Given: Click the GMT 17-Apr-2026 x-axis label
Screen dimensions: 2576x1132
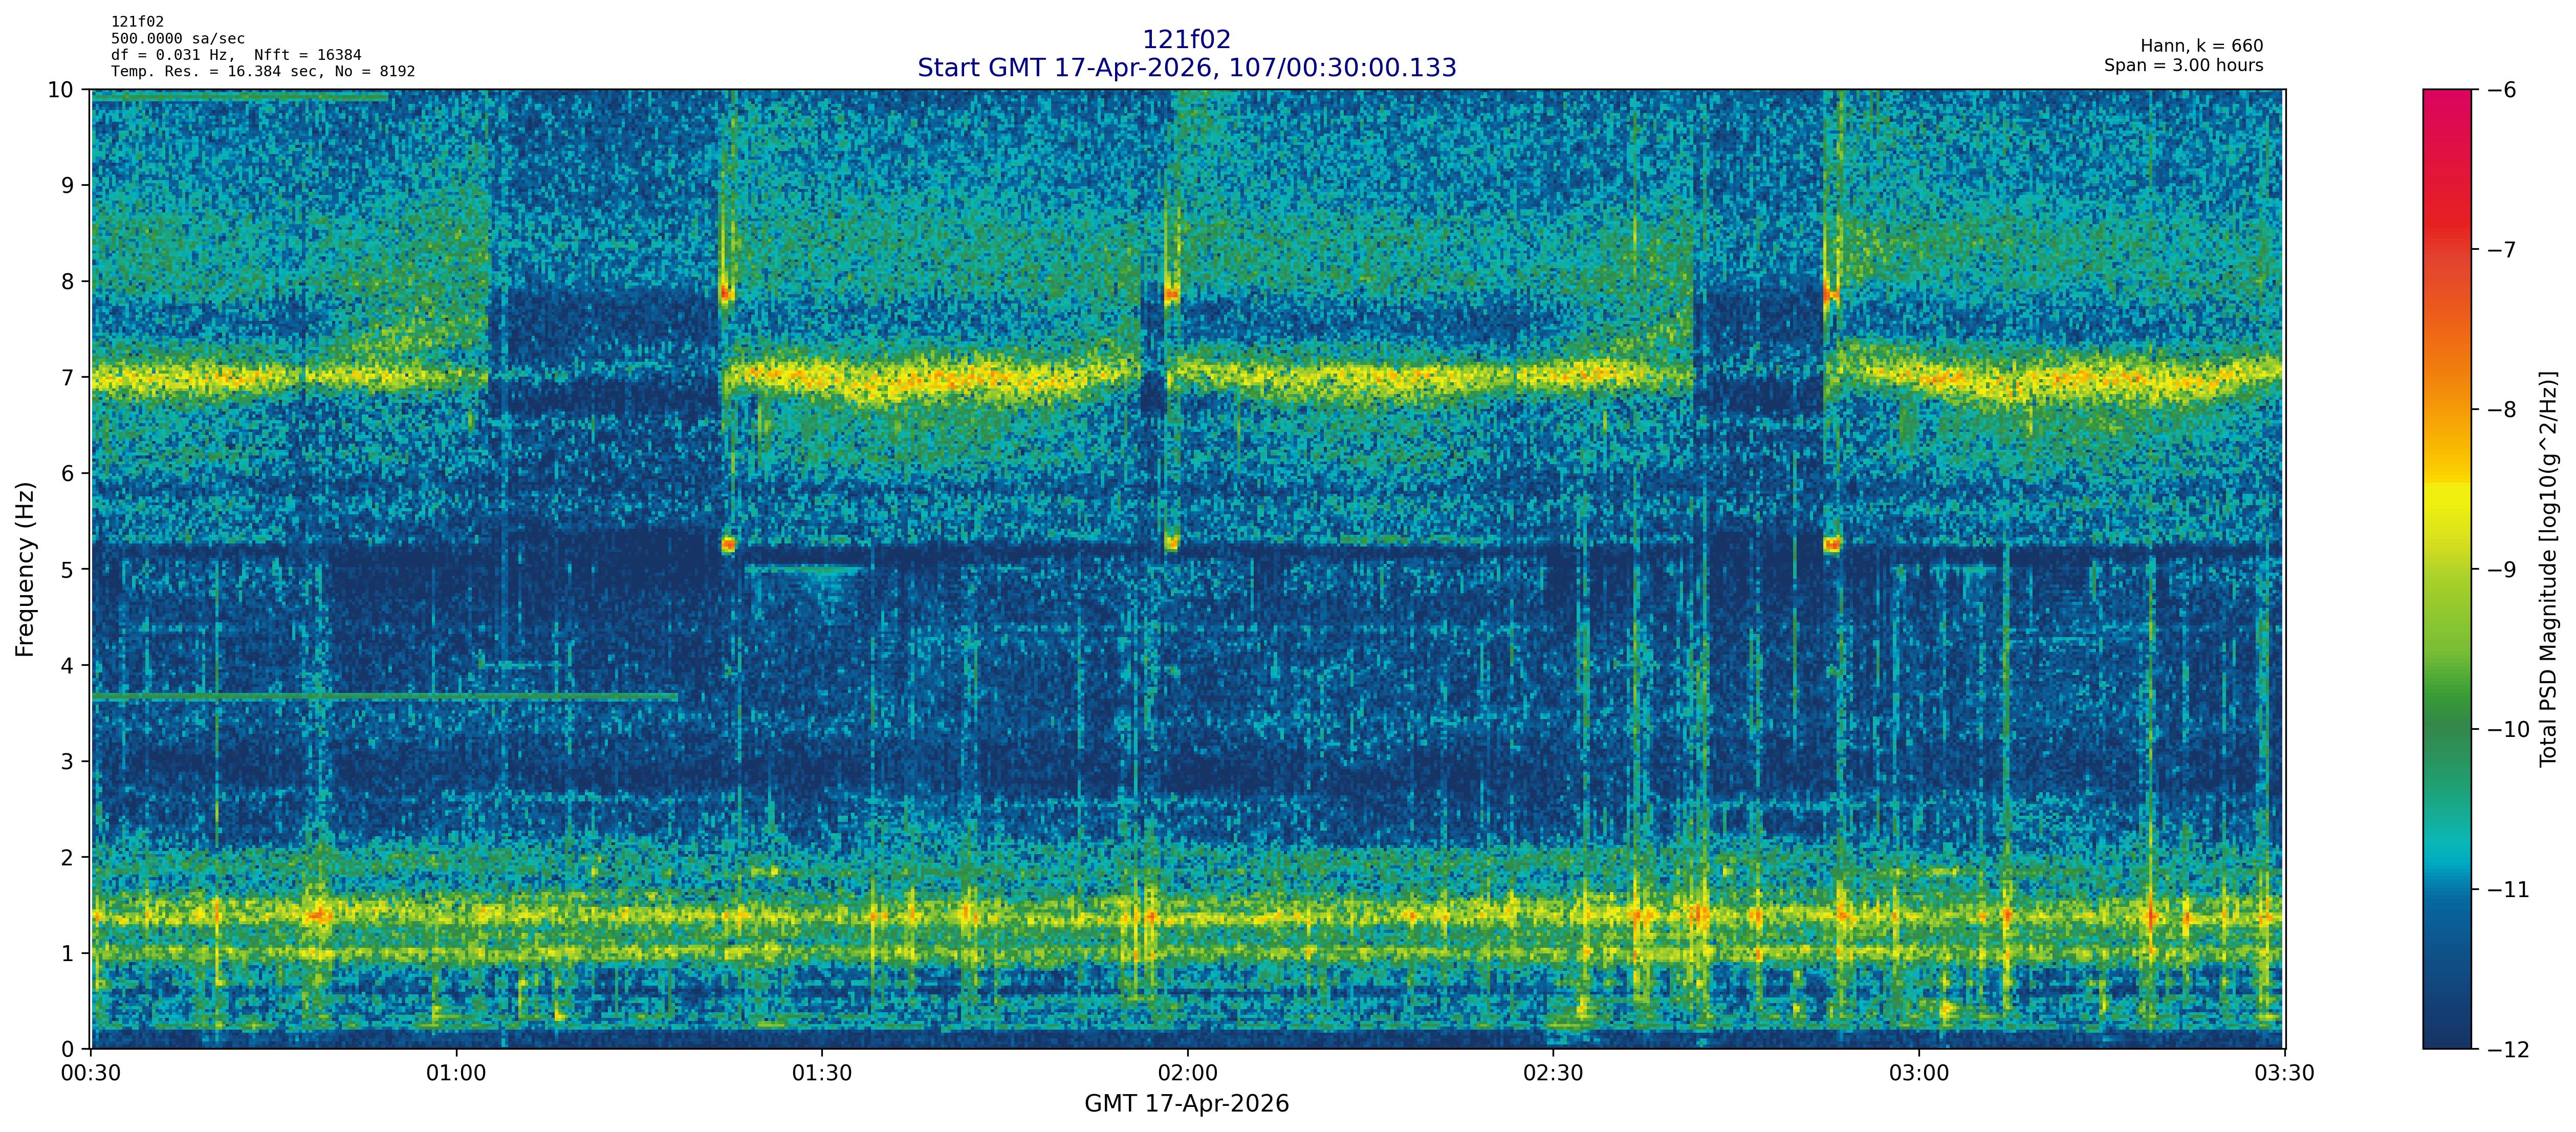Looking at the screenshot, I should coord(1186,1104).
